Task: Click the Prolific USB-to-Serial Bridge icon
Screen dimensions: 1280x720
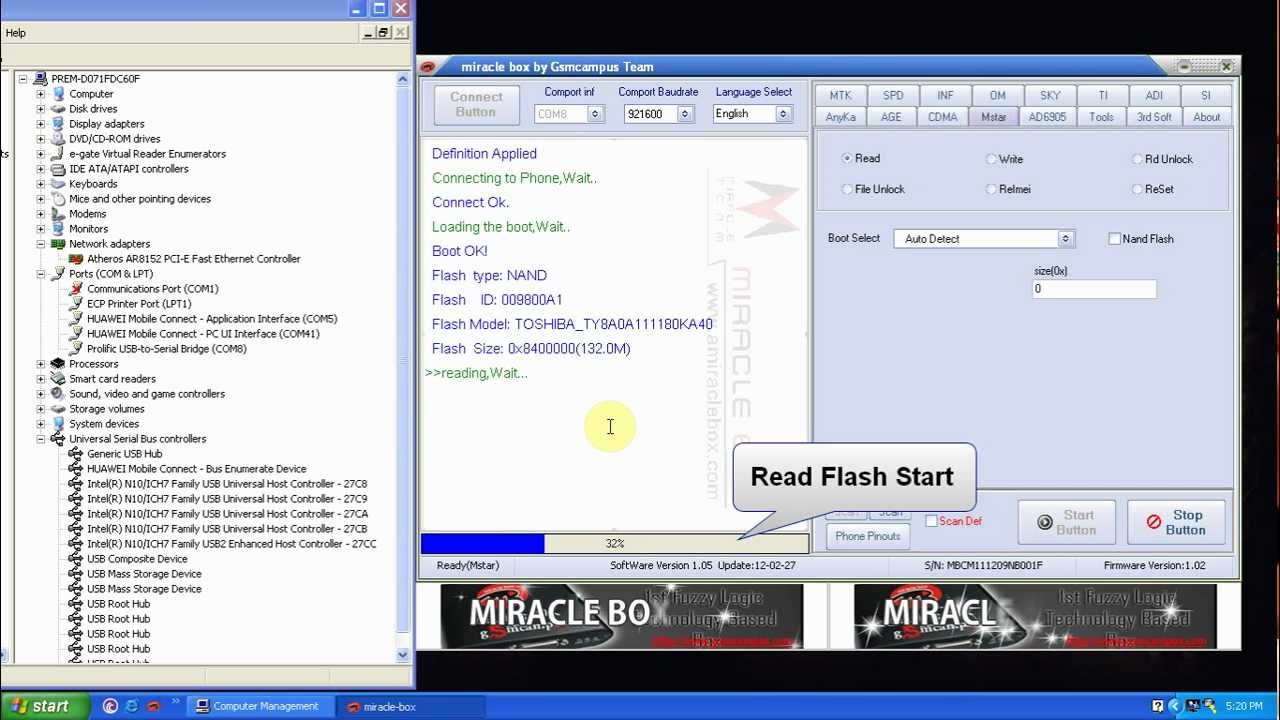Action: [x=76, y=349]
